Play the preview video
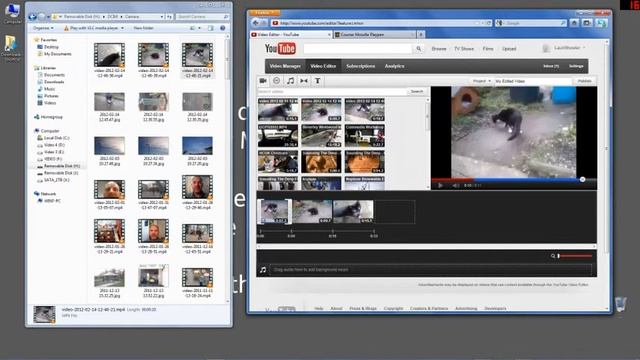The image size is (640, 360). coord(440,185)
